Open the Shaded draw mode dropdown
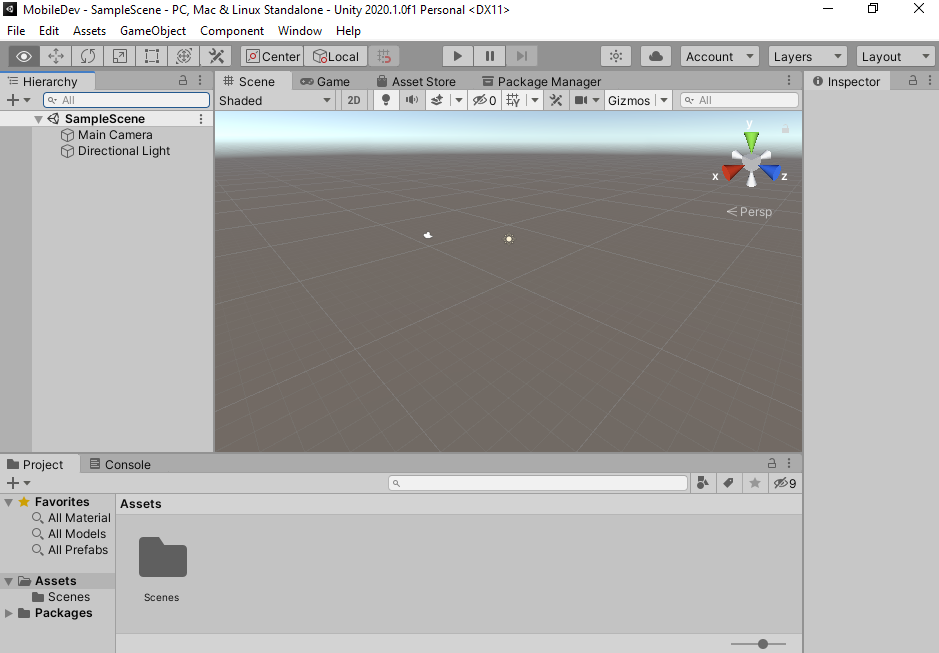Screen dimensions: 939x653 275,100
